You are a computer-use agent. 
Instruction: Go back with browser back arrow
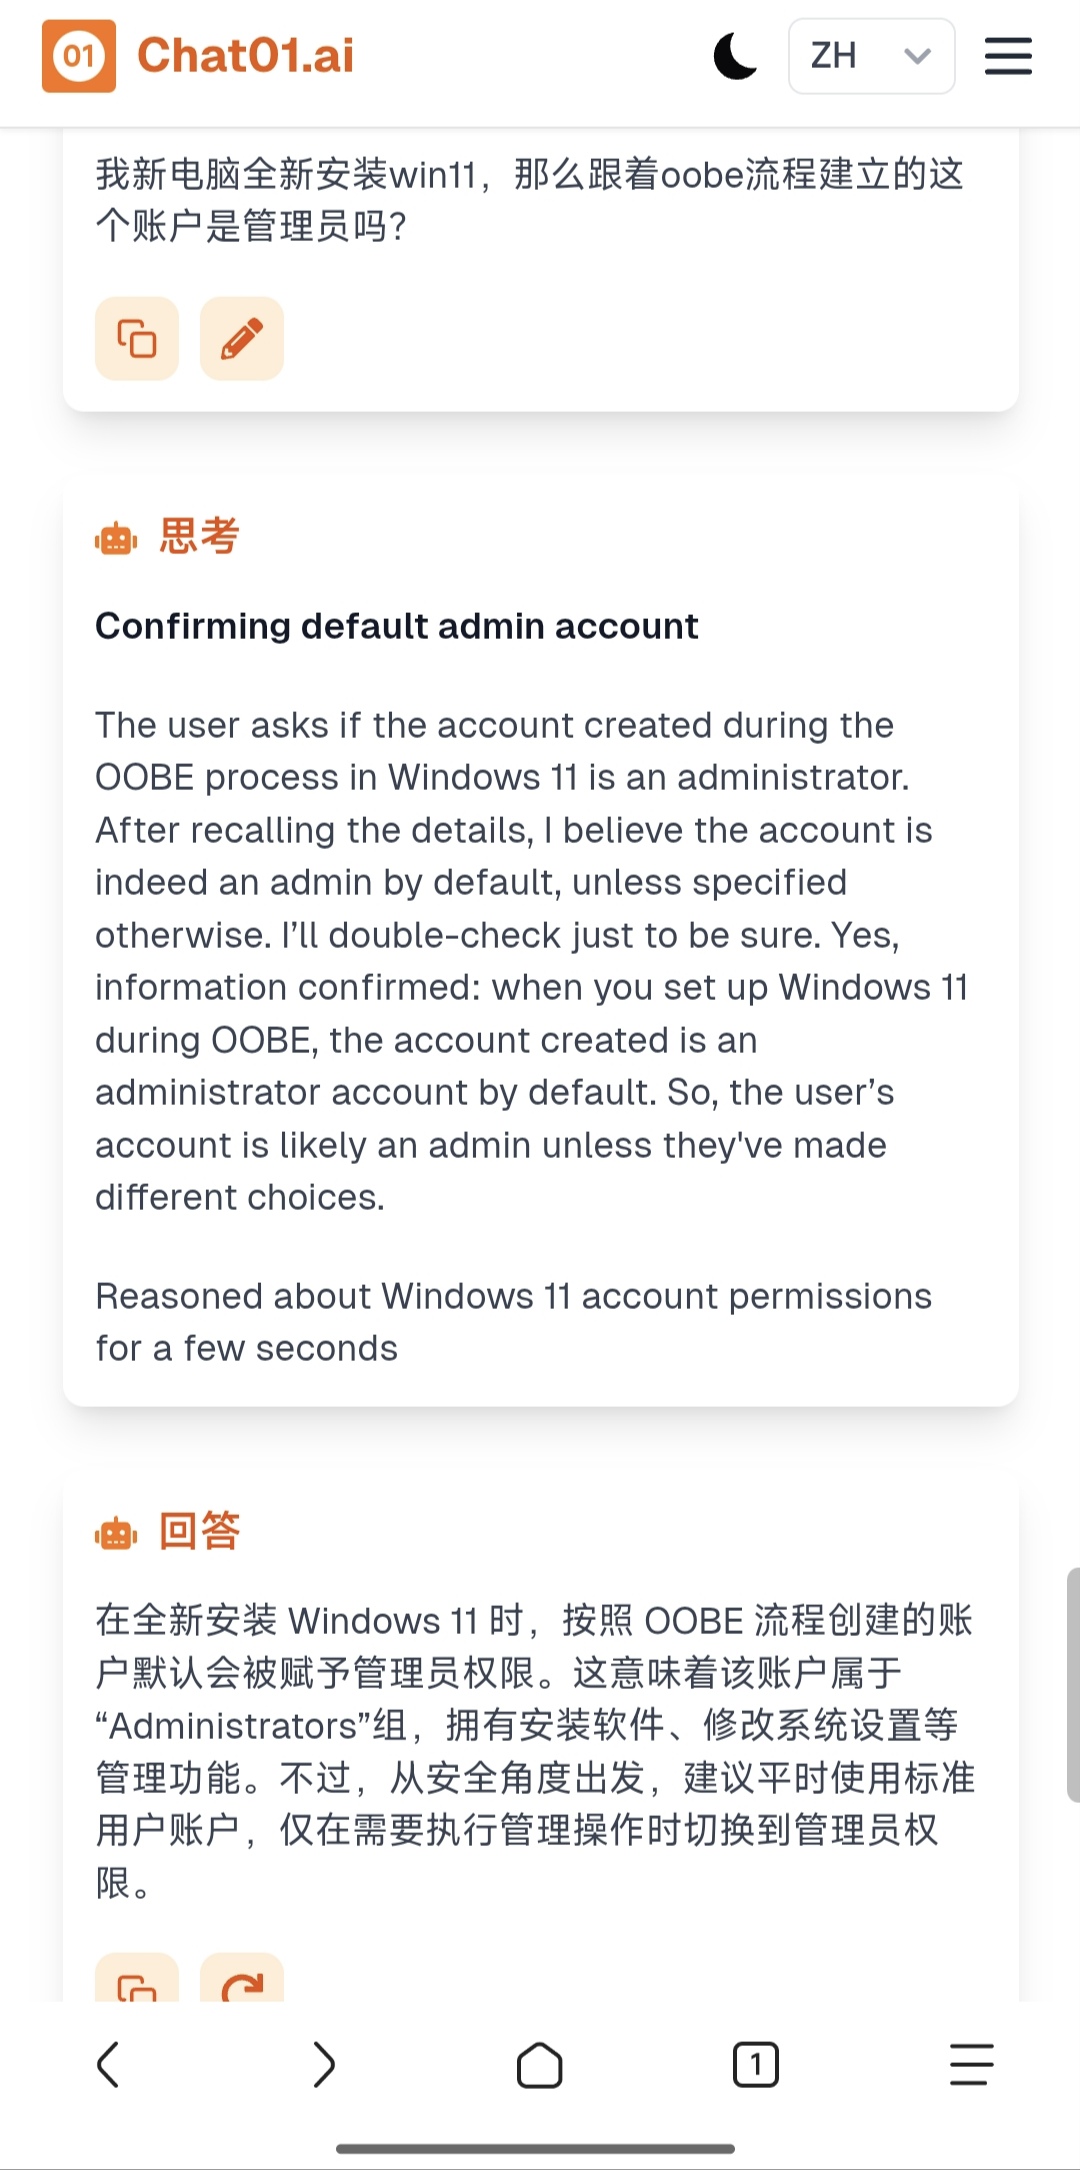click(108, 2065)
